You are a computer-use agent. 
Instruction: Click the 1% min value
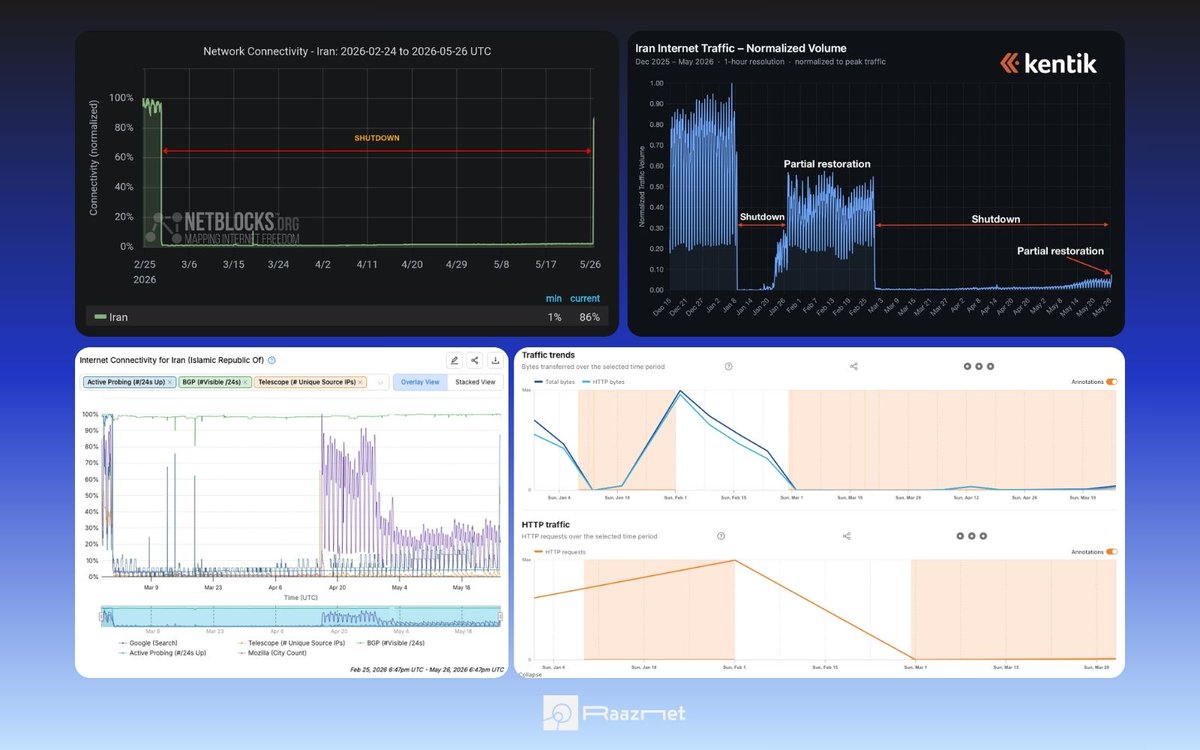tap(554, 317)
